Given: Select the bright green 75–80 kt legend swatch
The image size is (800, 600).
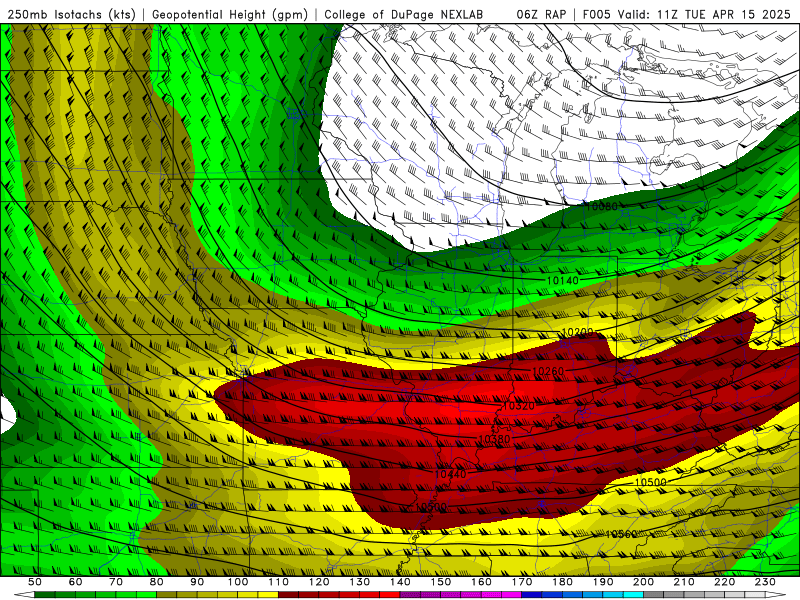Looking at the screenshot, I should pyautogui.click(x=146, y=594).
